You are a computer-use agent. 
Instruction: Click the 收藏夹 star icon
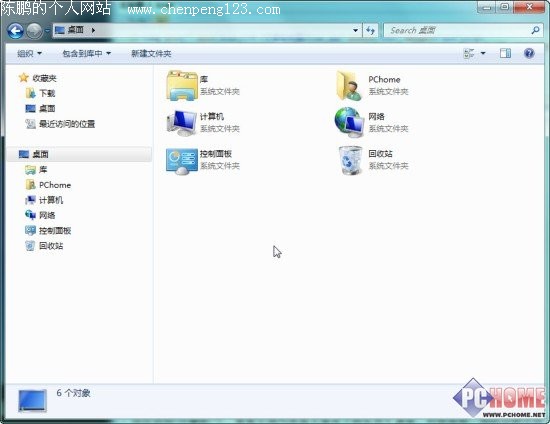pos(24,78)
